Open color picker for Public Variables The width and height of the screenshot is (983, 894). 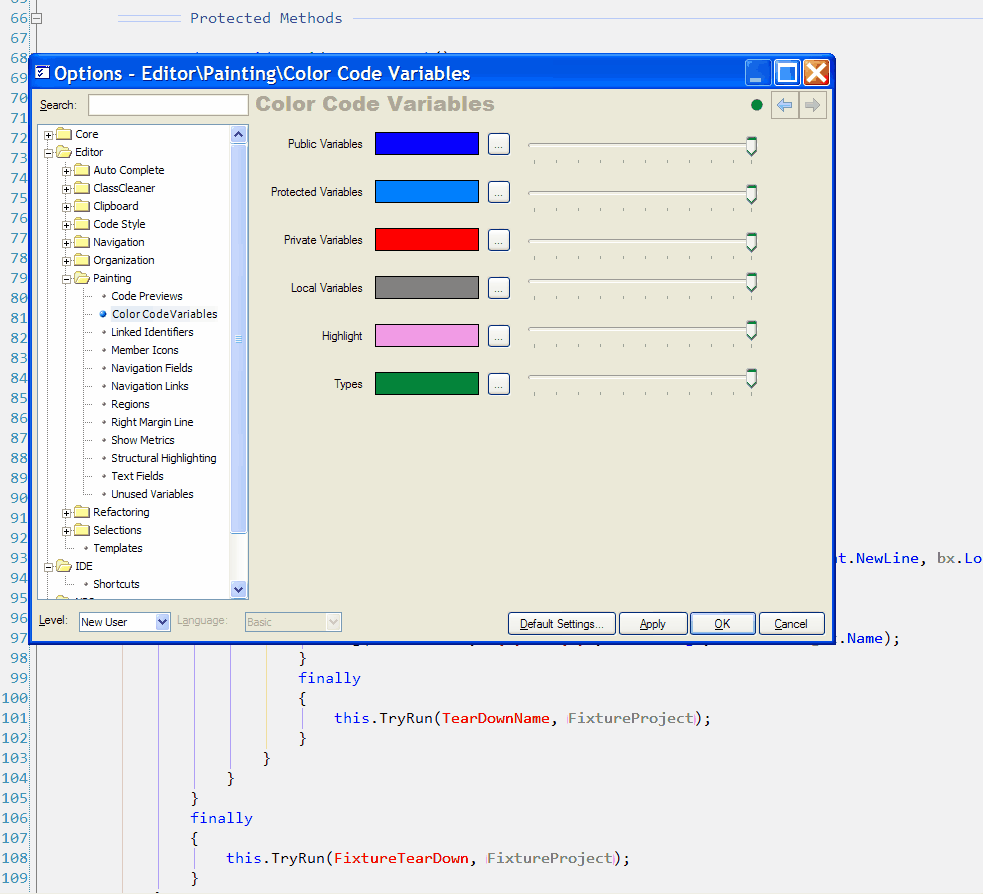499,144
